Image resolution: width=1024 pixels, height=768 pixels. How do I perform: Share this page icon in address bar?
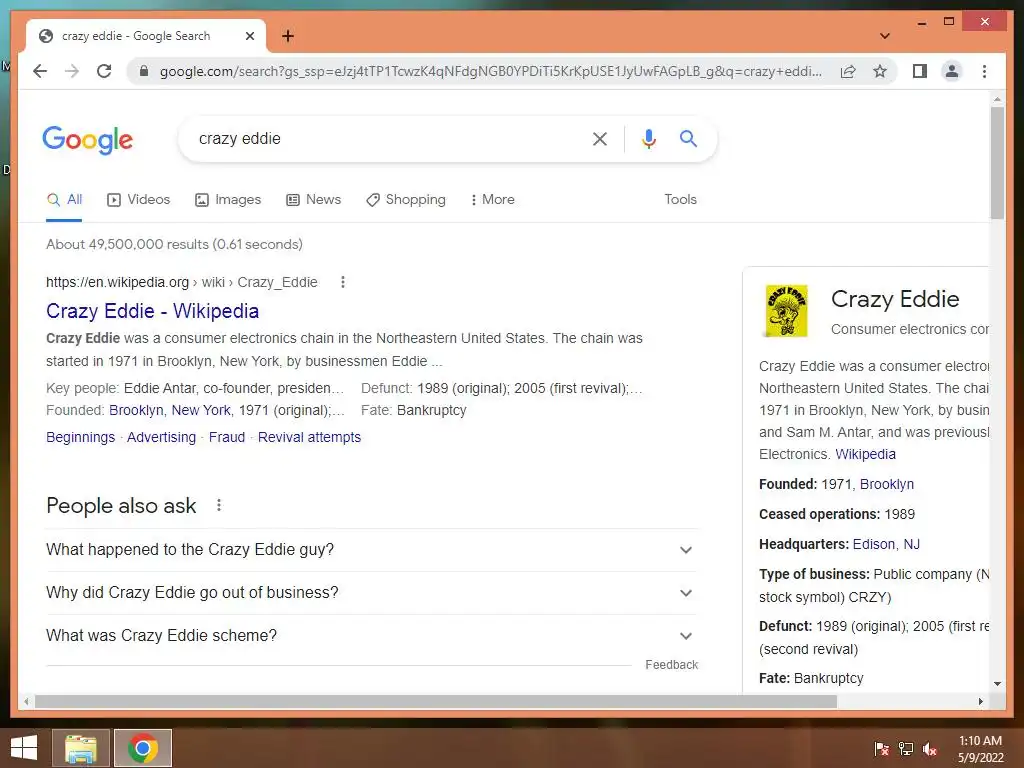(x=848, y=71)
